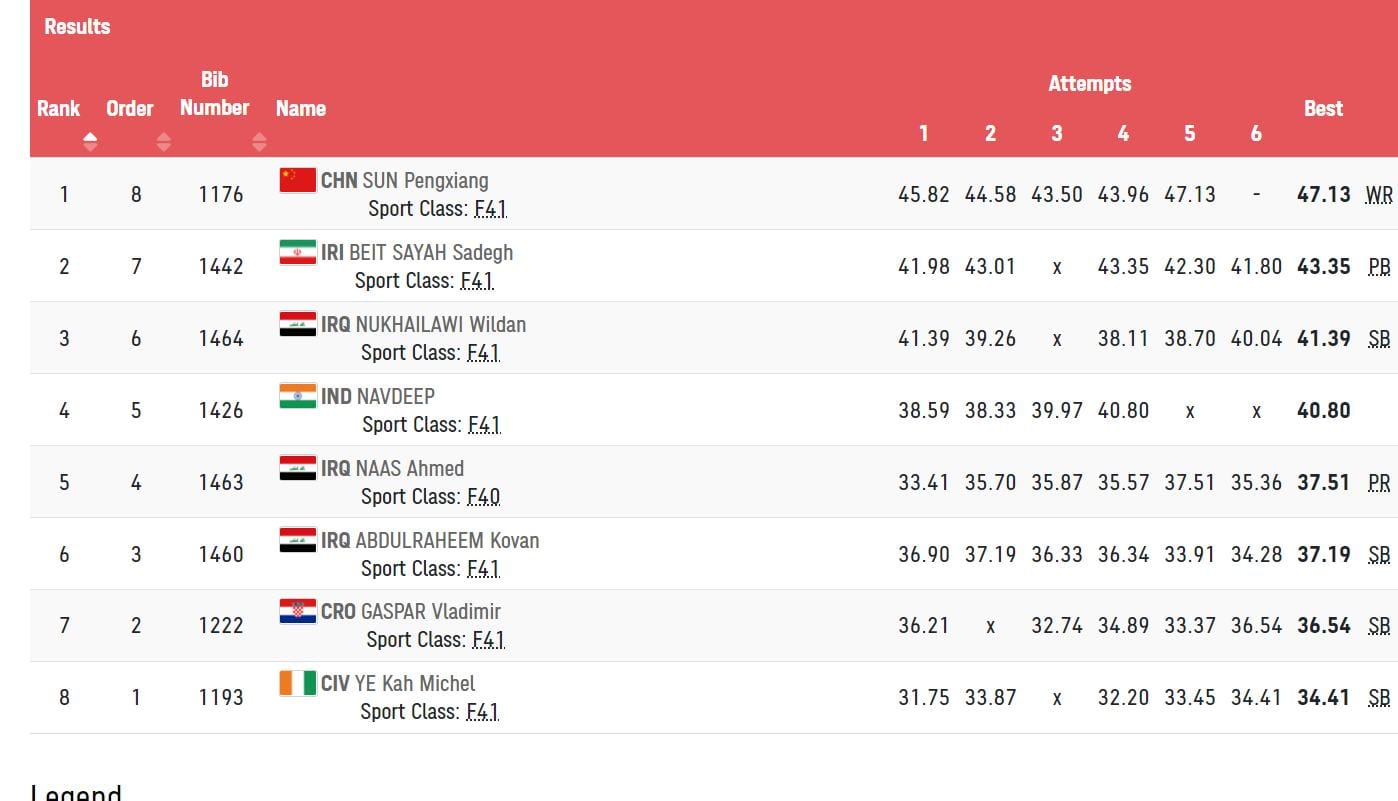1398x801 pixels.
Task: Toggle sorting on the Bib Number column
Action: pyautogui.click(x=258, y=142)
